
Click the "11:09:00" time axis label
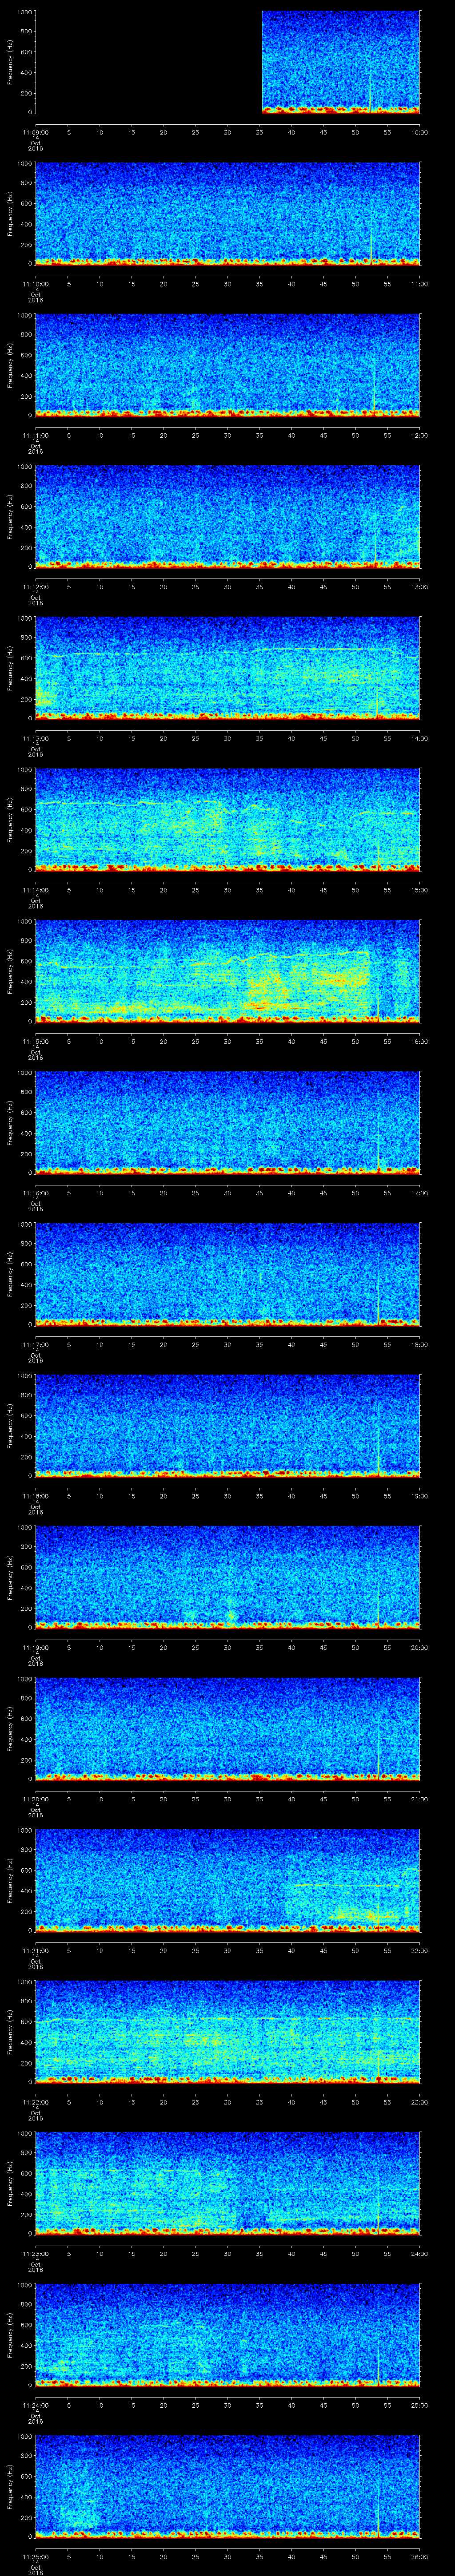pyautogui.click(x=35, y=132)
